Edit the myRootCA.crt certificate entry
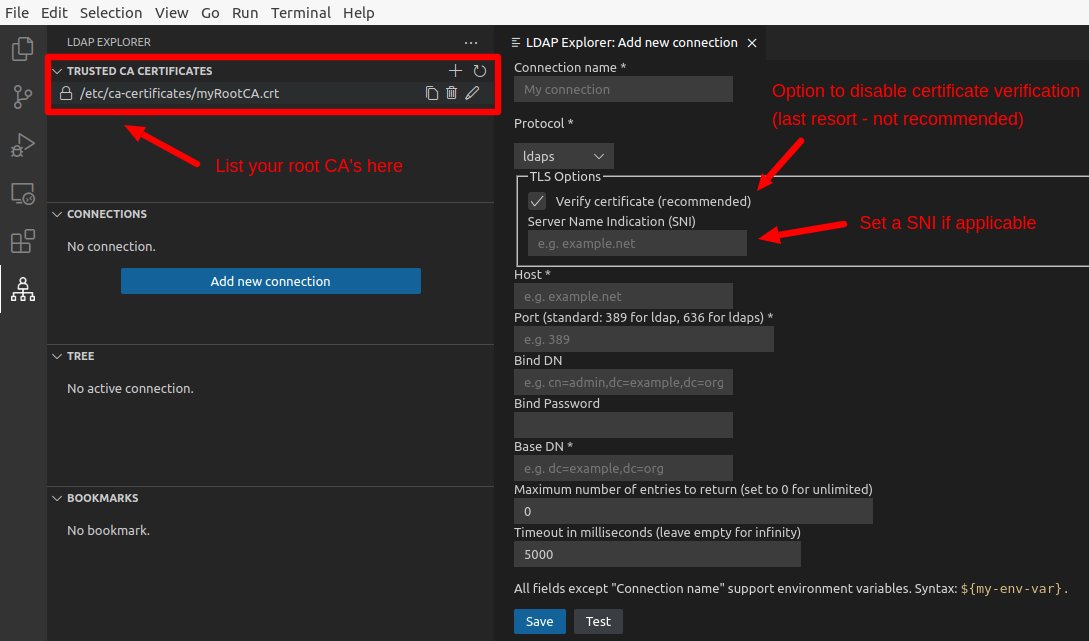The width and height of the screenshot is (1089, 641). click(472, 92)
